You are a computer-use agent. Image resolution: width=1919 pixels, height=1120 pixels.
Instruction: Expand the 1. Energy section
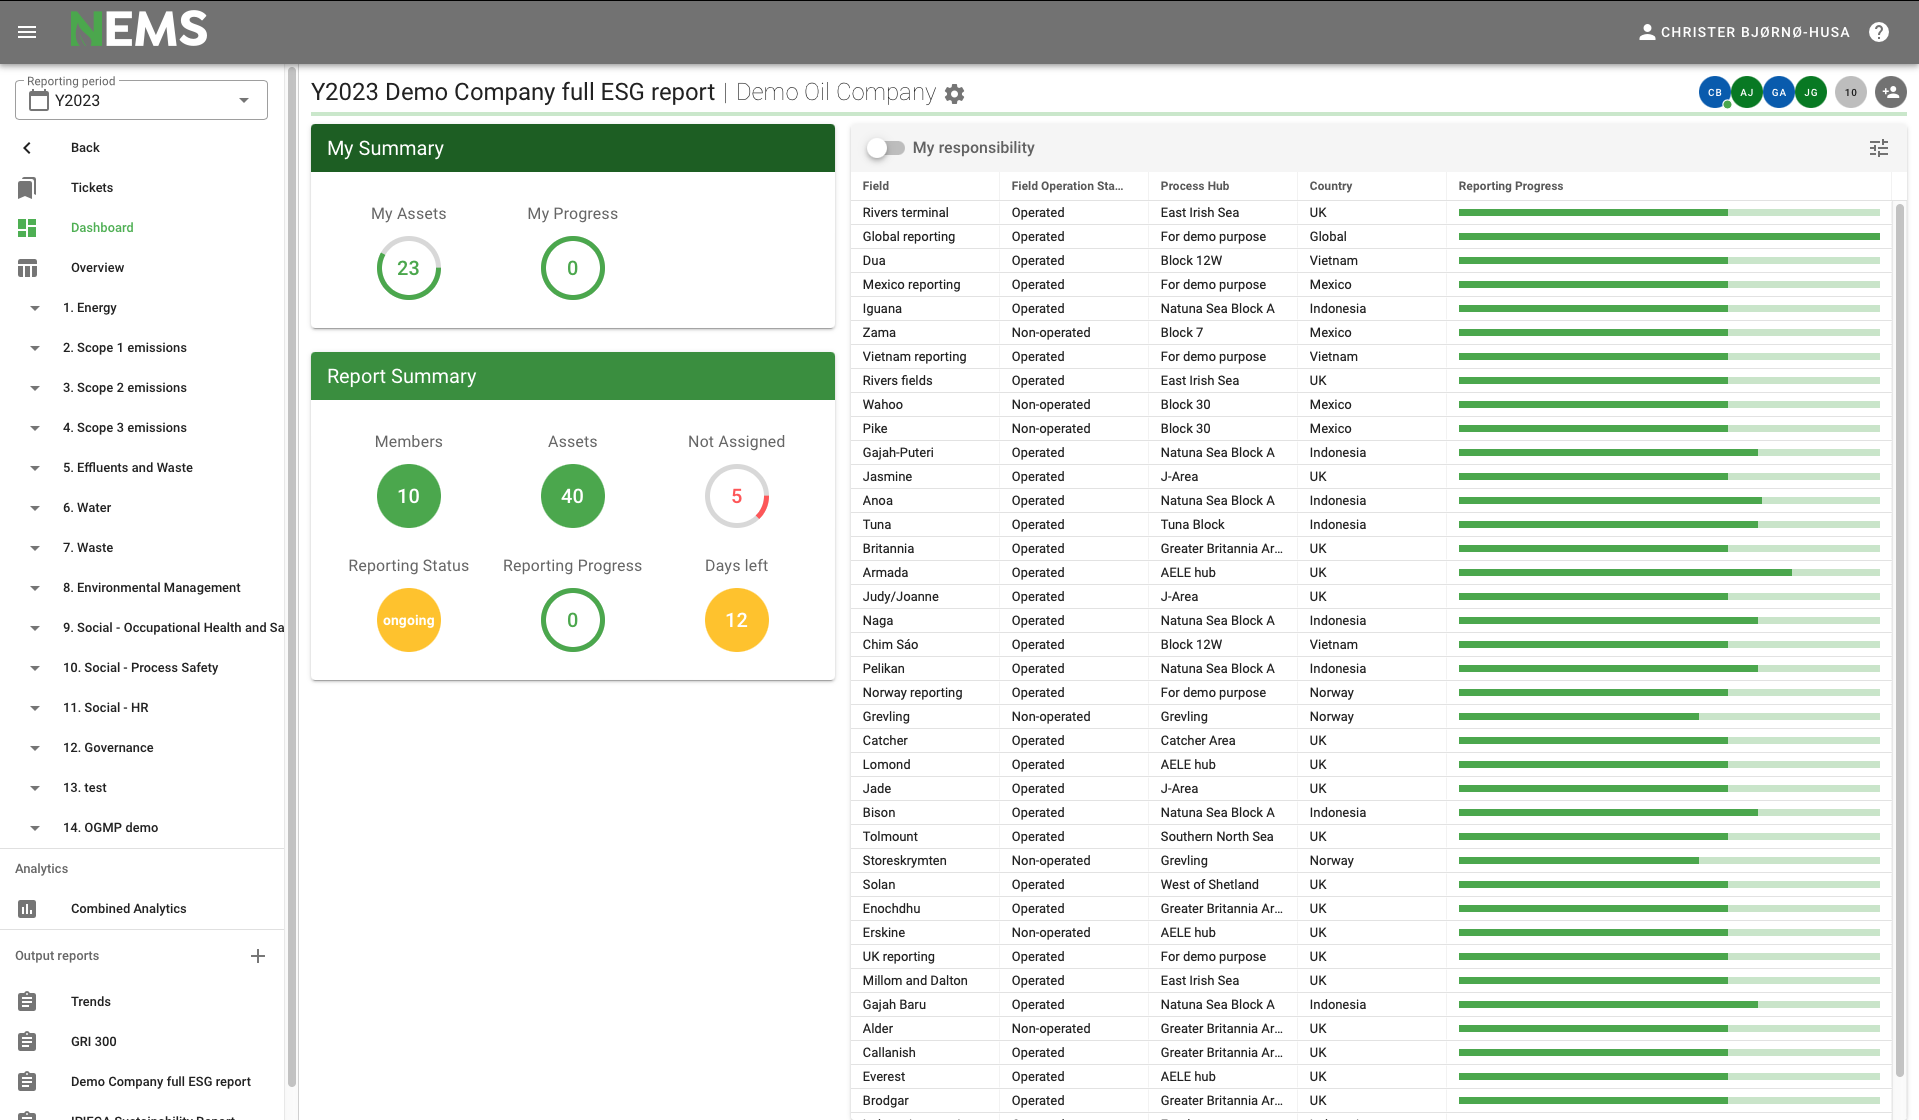35,308
